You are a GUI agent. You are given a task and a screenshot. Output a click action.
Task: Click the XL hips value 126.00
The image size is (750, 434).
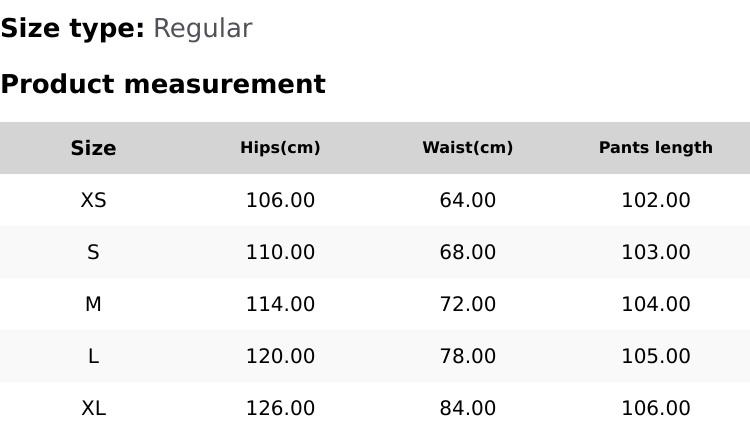pyautogui.click(x=280, y=408)
